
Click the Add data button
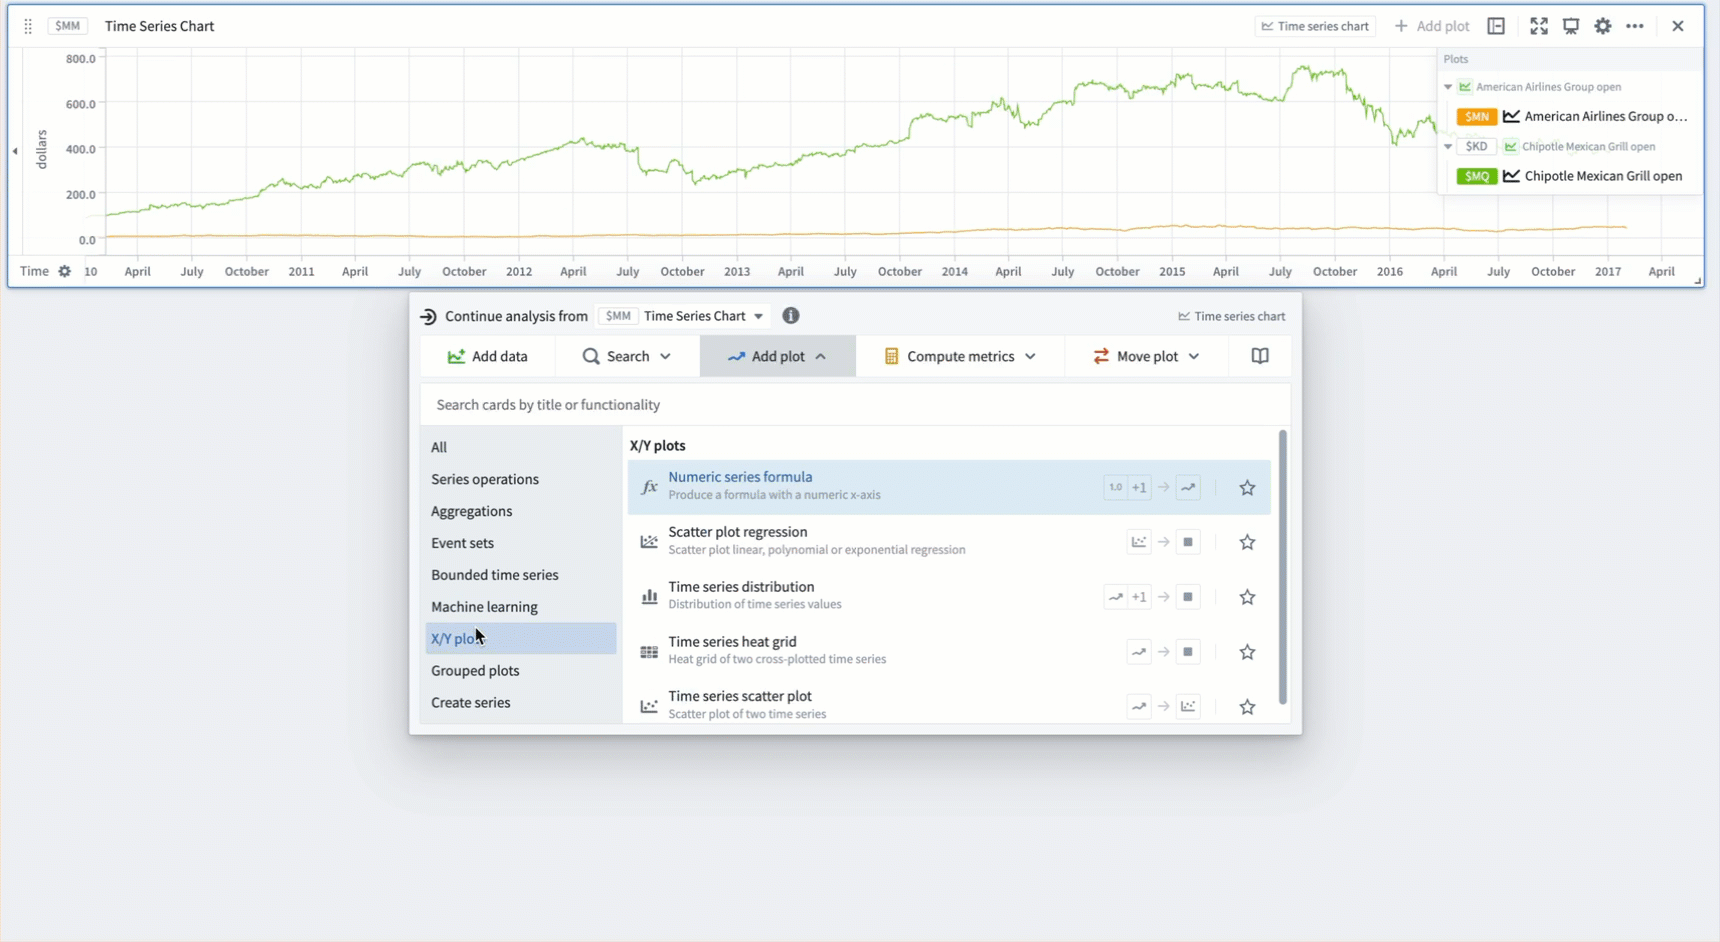click(488, 356)
